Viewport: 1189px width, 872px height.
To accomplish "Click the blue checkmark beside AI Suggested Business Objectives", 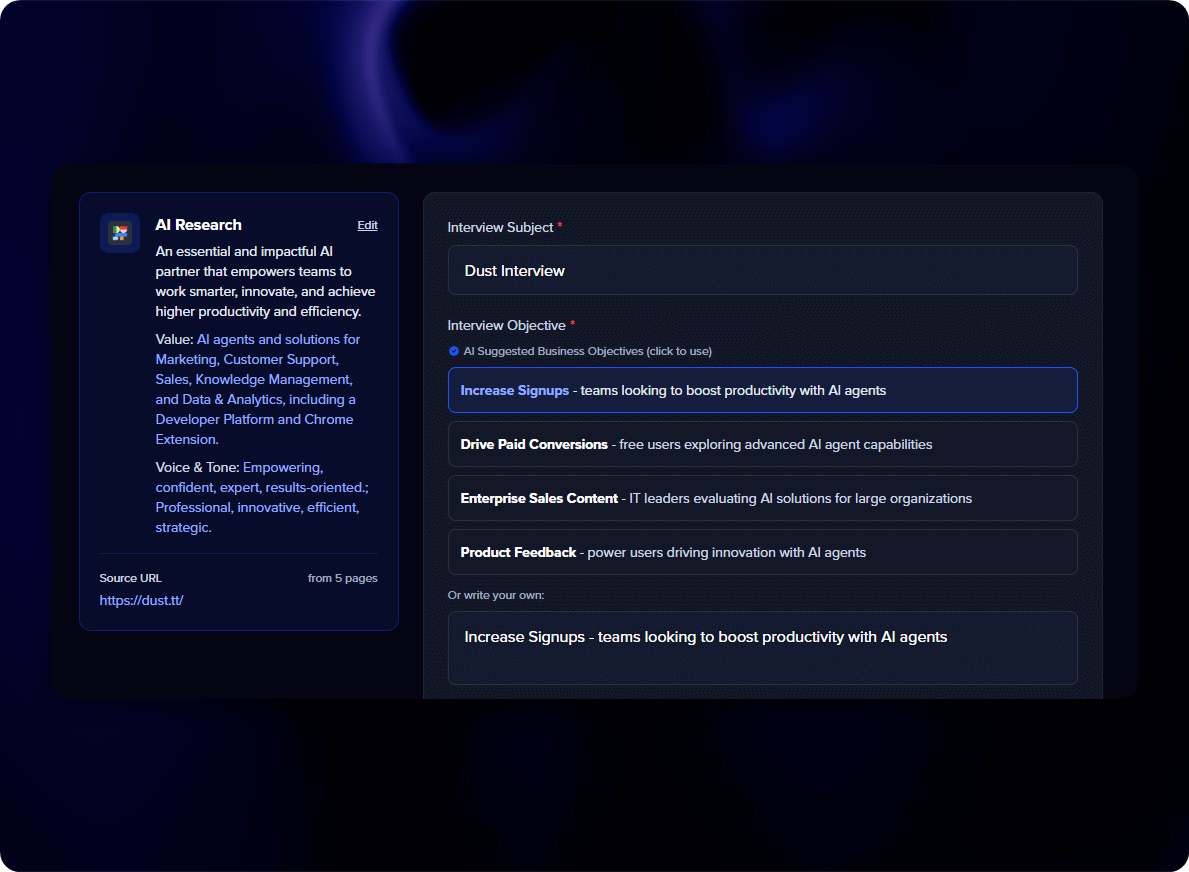I will (x=452, y=351).
